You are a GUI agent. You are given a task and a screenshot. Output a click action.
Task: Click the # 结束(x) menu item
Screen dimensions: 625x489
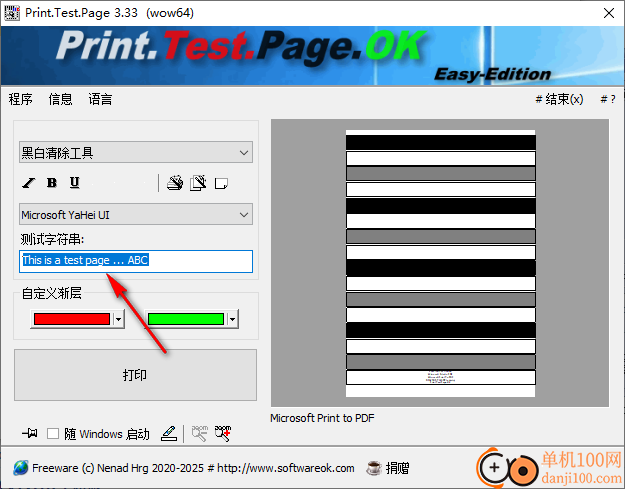(x=559, y=99)
